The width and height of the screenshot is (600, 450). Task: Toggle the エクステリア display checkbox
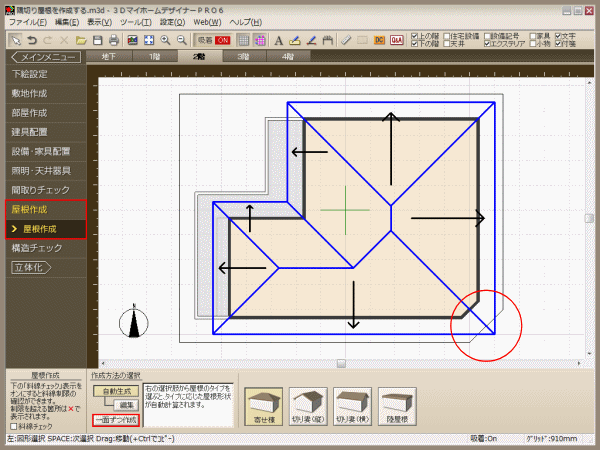[485, 44]
